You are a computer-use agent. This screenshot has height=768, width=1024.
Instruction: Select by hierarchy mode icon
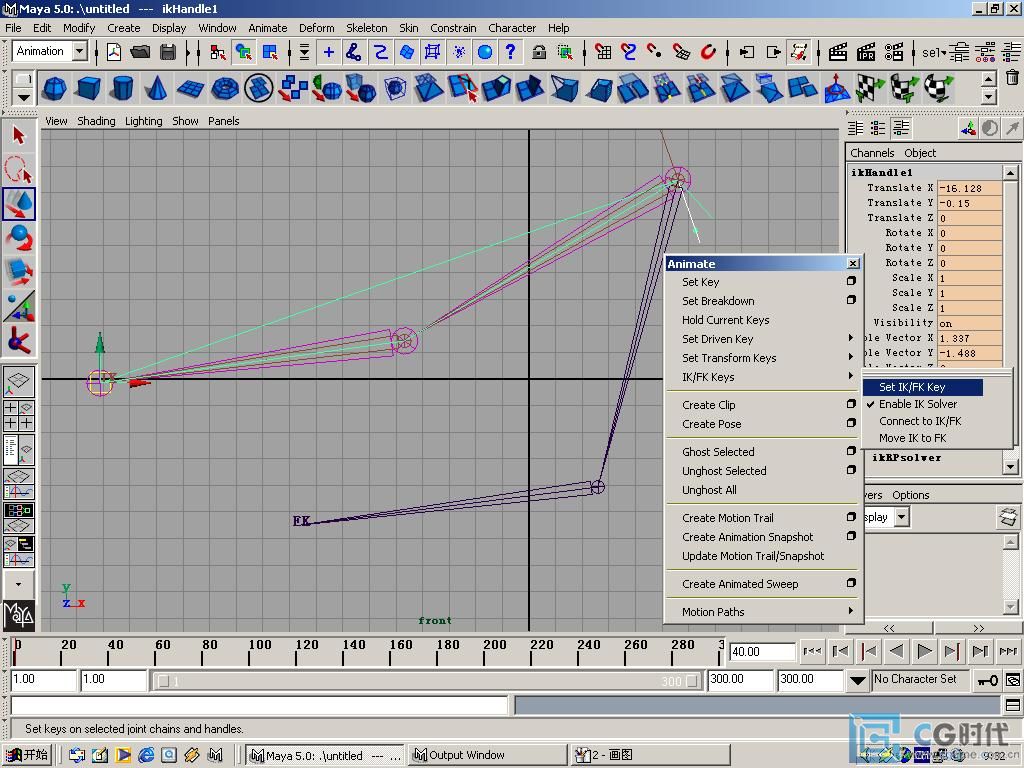(x=217, y=52)
